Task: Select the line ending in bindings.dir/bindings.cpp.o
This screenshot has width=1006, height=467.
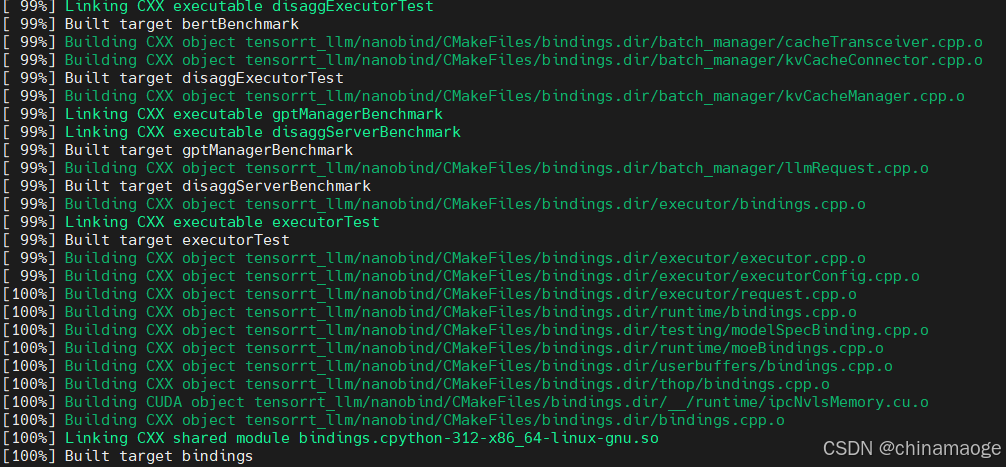Action: [x=394, y=420]
